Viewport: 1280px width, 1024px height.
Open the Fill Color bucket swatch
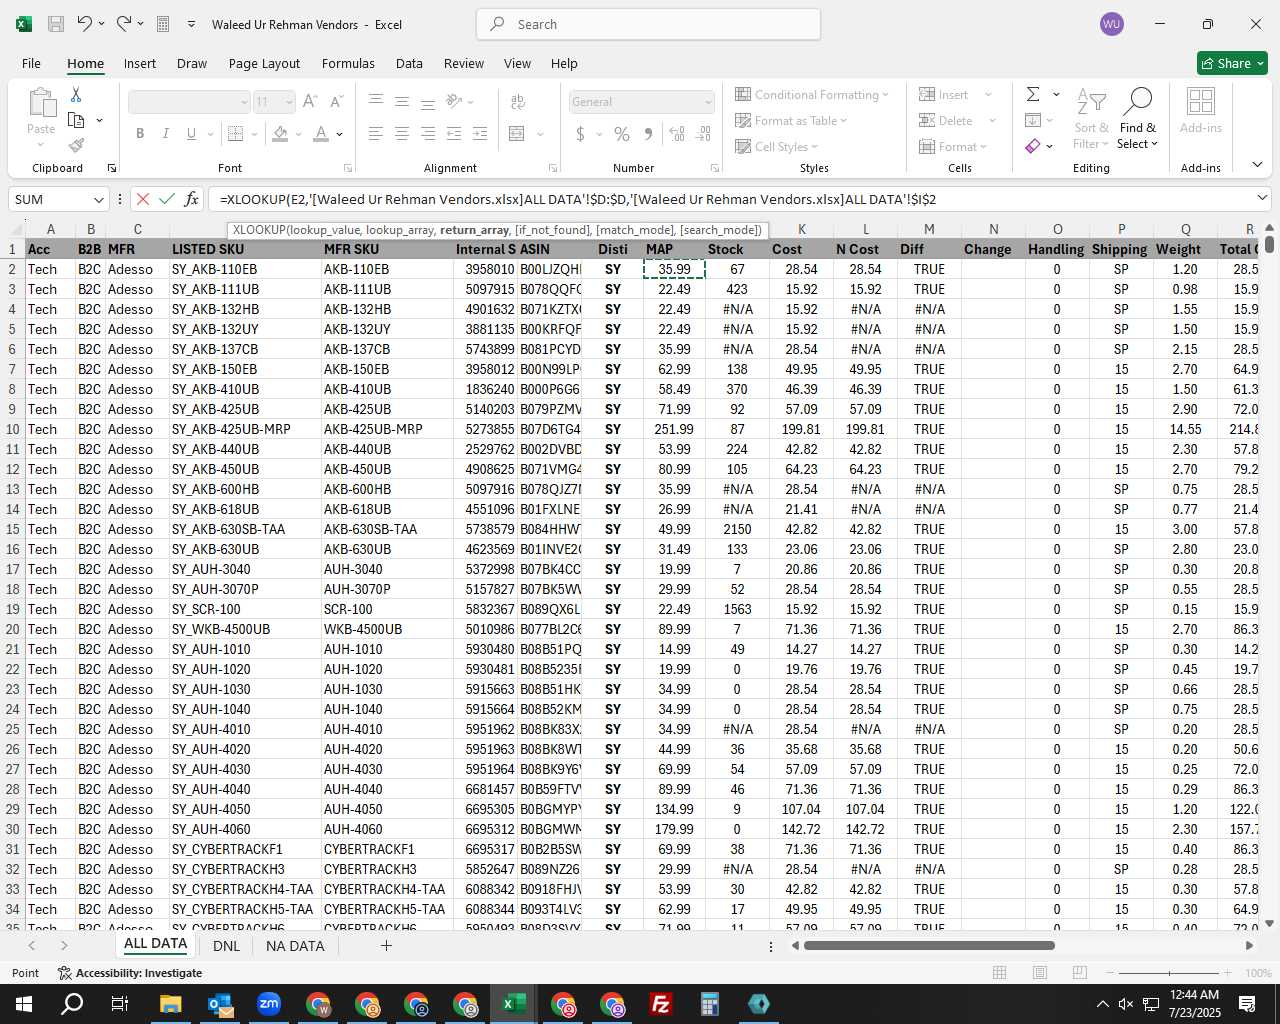tap(280, 133)
